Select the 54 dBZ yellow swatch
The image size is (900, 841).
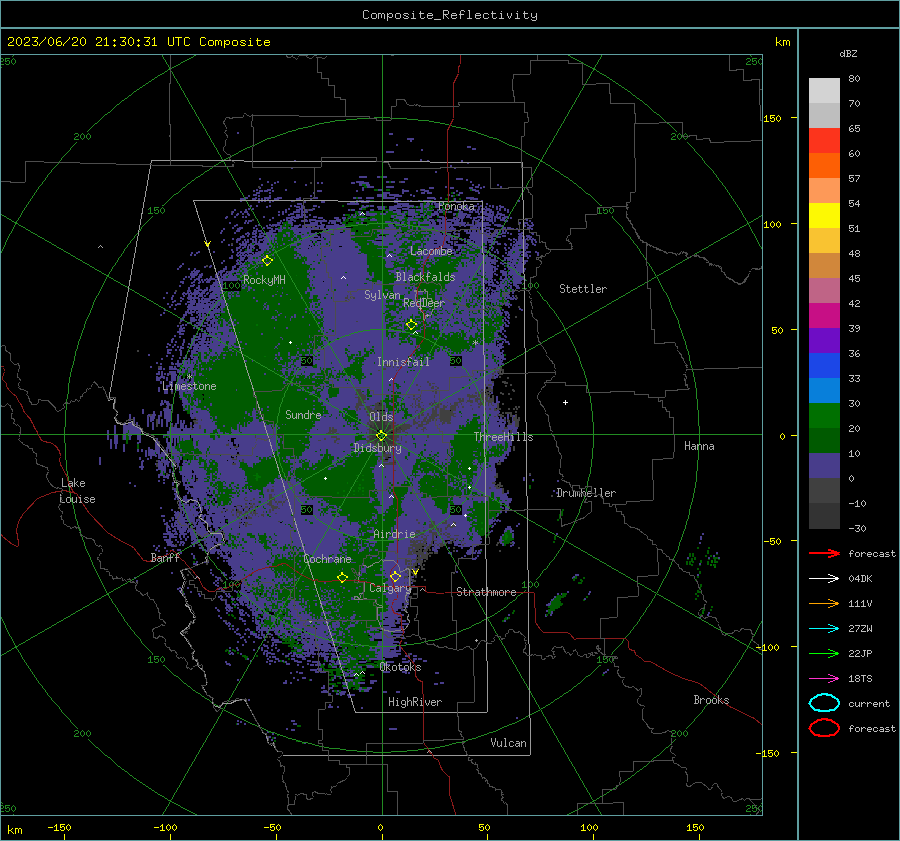click(824, 215)
